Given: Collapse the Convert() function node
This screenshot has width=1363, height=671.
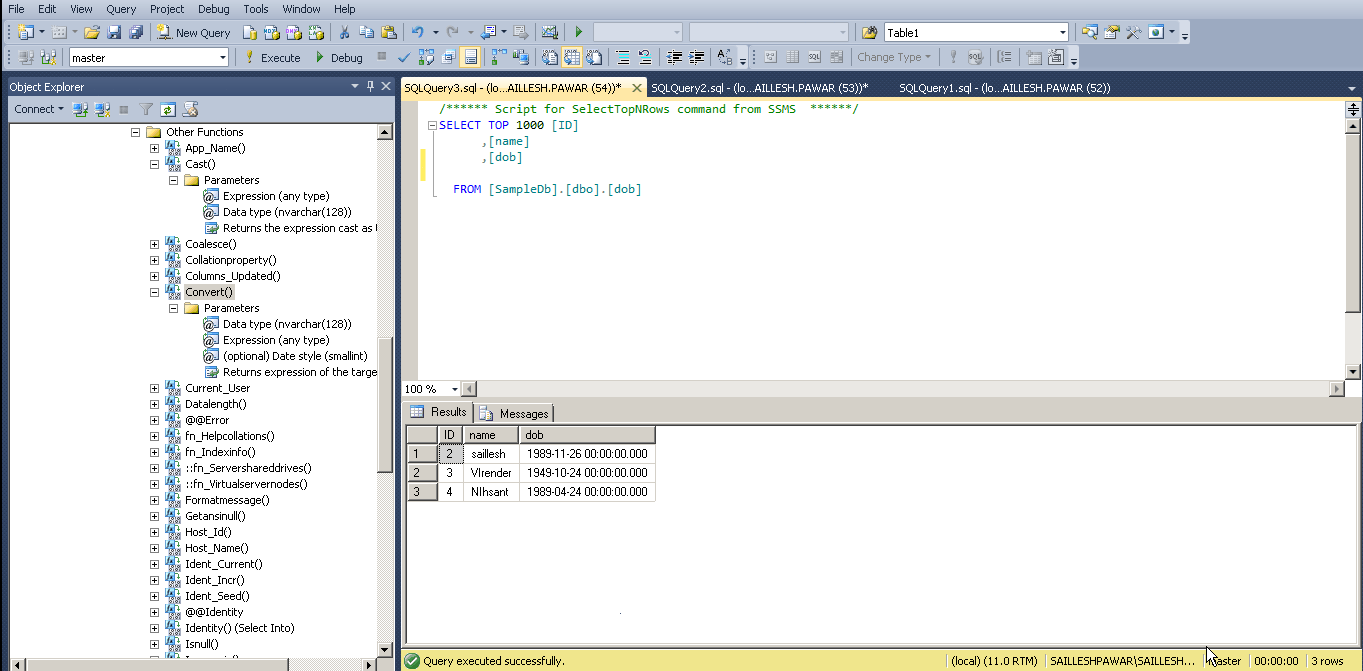Looking at the screenshot, I should (154, 292).
